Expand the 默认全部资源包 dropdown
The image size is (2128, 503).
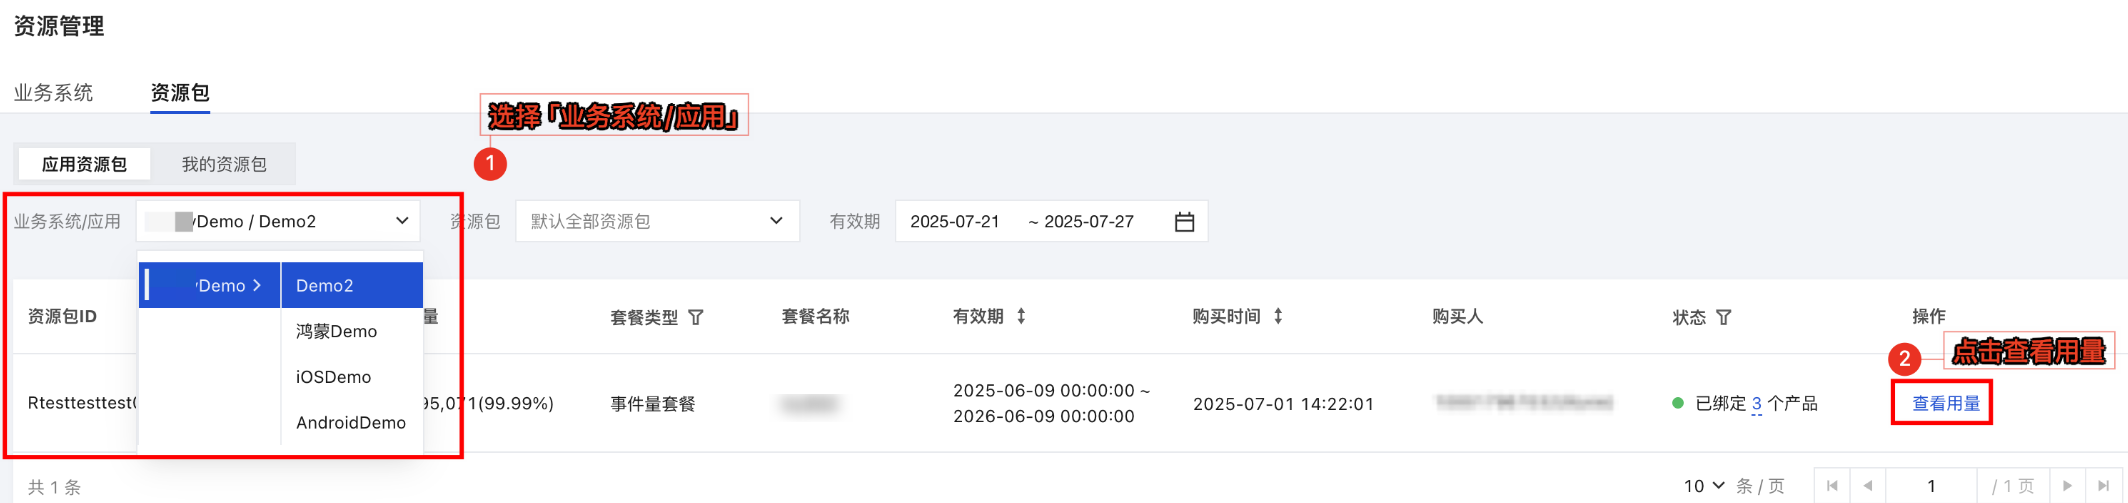(x=657, y=221)
